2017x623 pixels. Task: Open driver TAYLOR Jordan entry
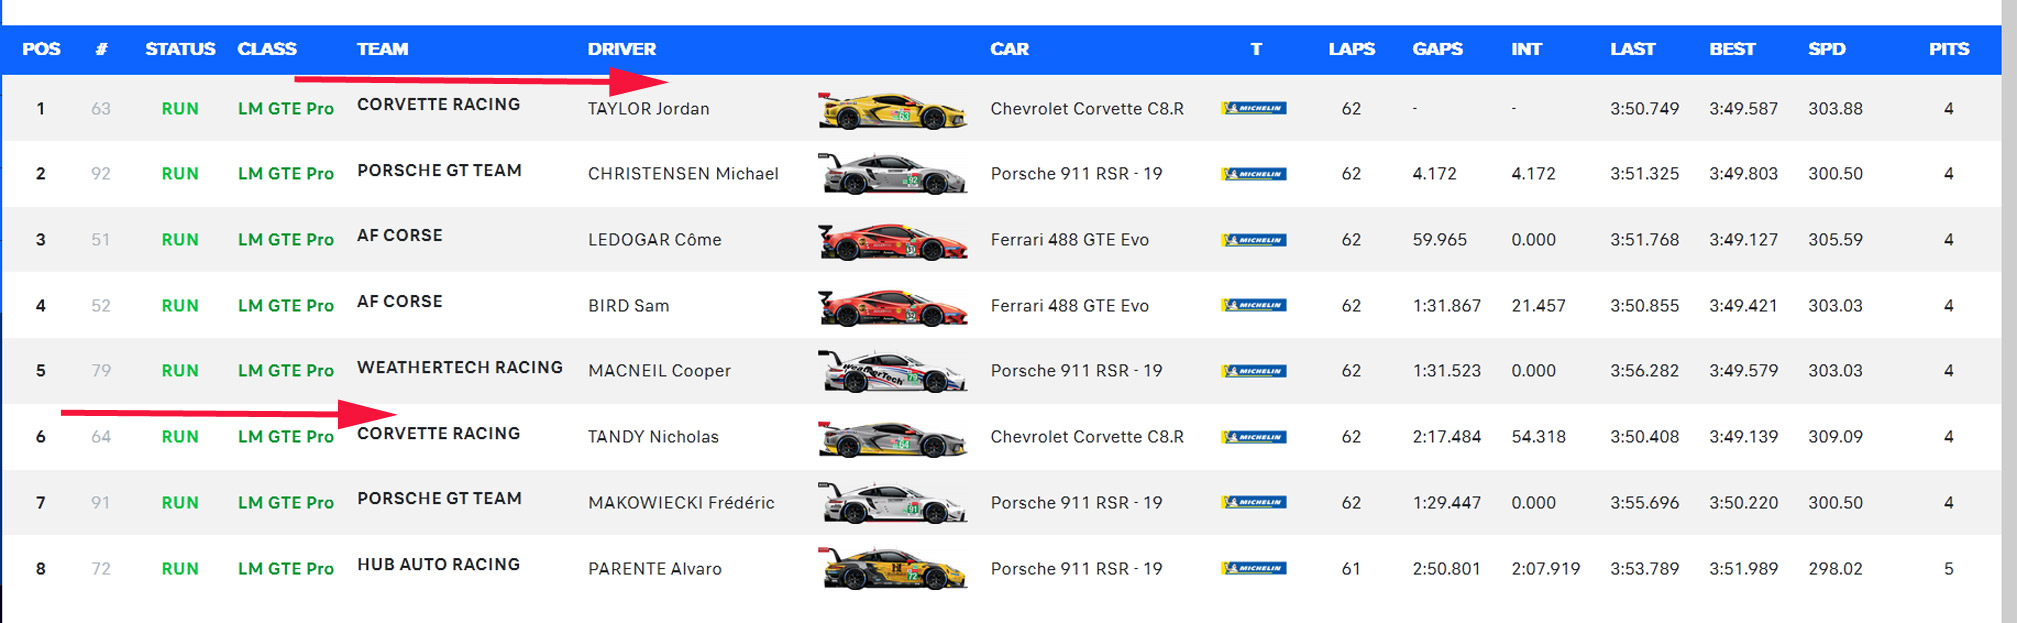tap(648, 109)
